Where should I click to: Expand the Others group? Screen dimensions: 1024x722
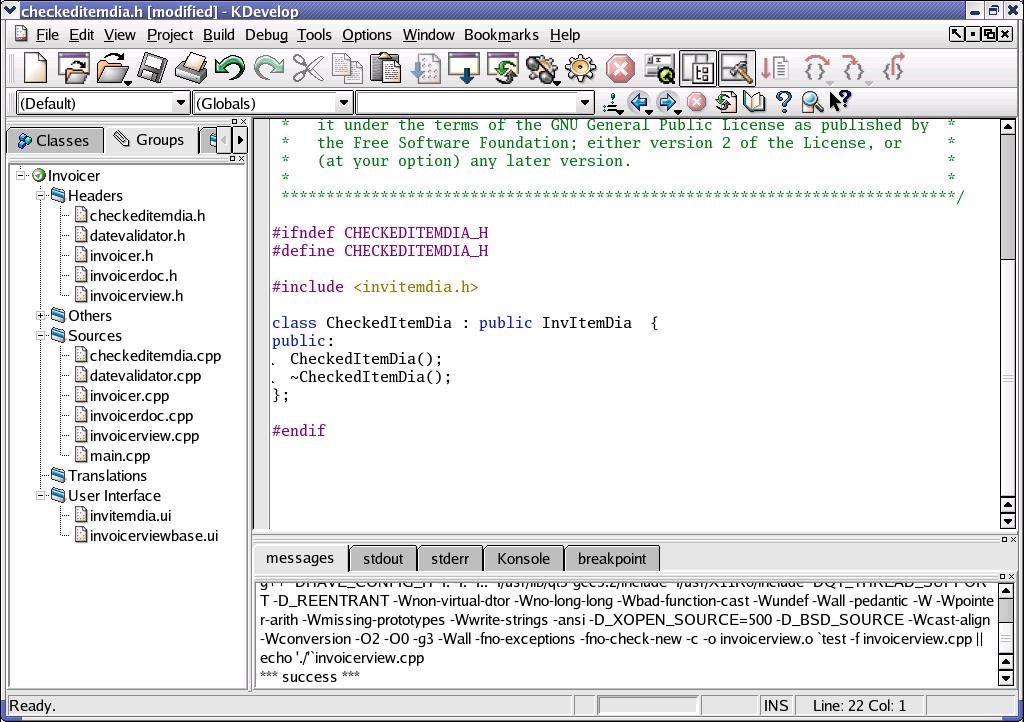point(40,315)
